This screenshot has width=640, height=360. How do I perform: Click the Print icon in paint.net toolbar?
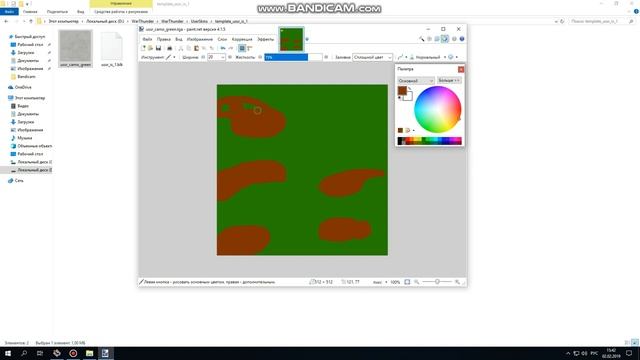(169, 48)
